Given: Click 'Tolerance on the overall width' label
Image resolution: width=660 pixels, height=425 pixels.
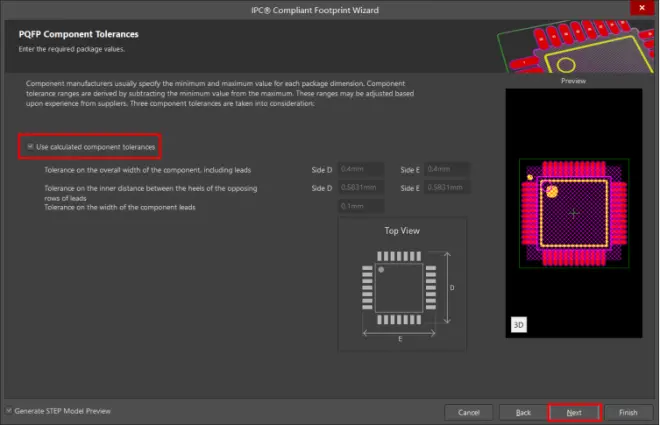Looking at the screenshot, I should 147,170.
